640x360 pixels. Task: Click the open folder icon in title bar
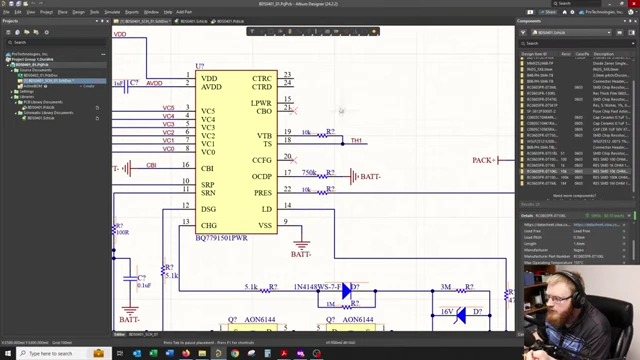click(x=25, y=4)
